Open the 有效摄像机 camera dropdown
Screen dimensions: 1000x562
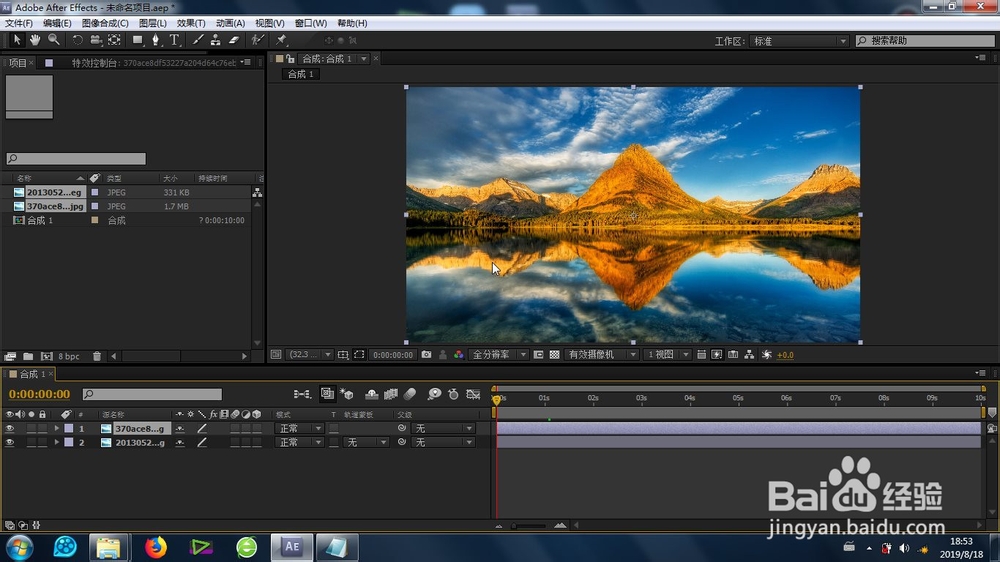[x=601, y=355]
